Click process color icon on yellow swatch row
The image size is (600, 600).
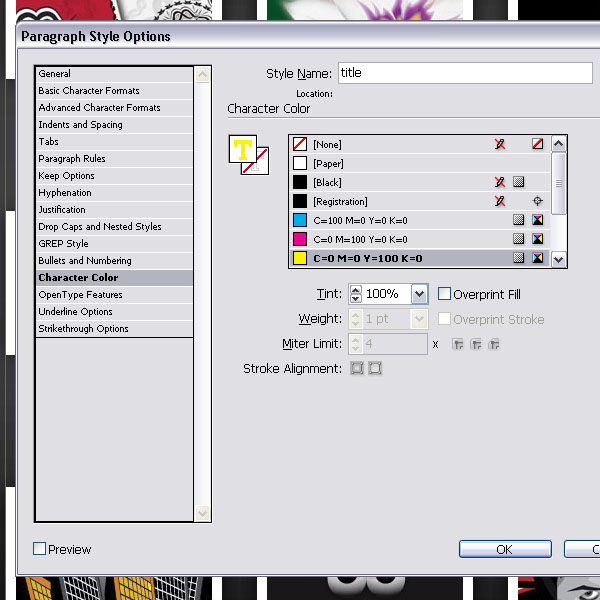pyautogui.click(x=518, y=258)
